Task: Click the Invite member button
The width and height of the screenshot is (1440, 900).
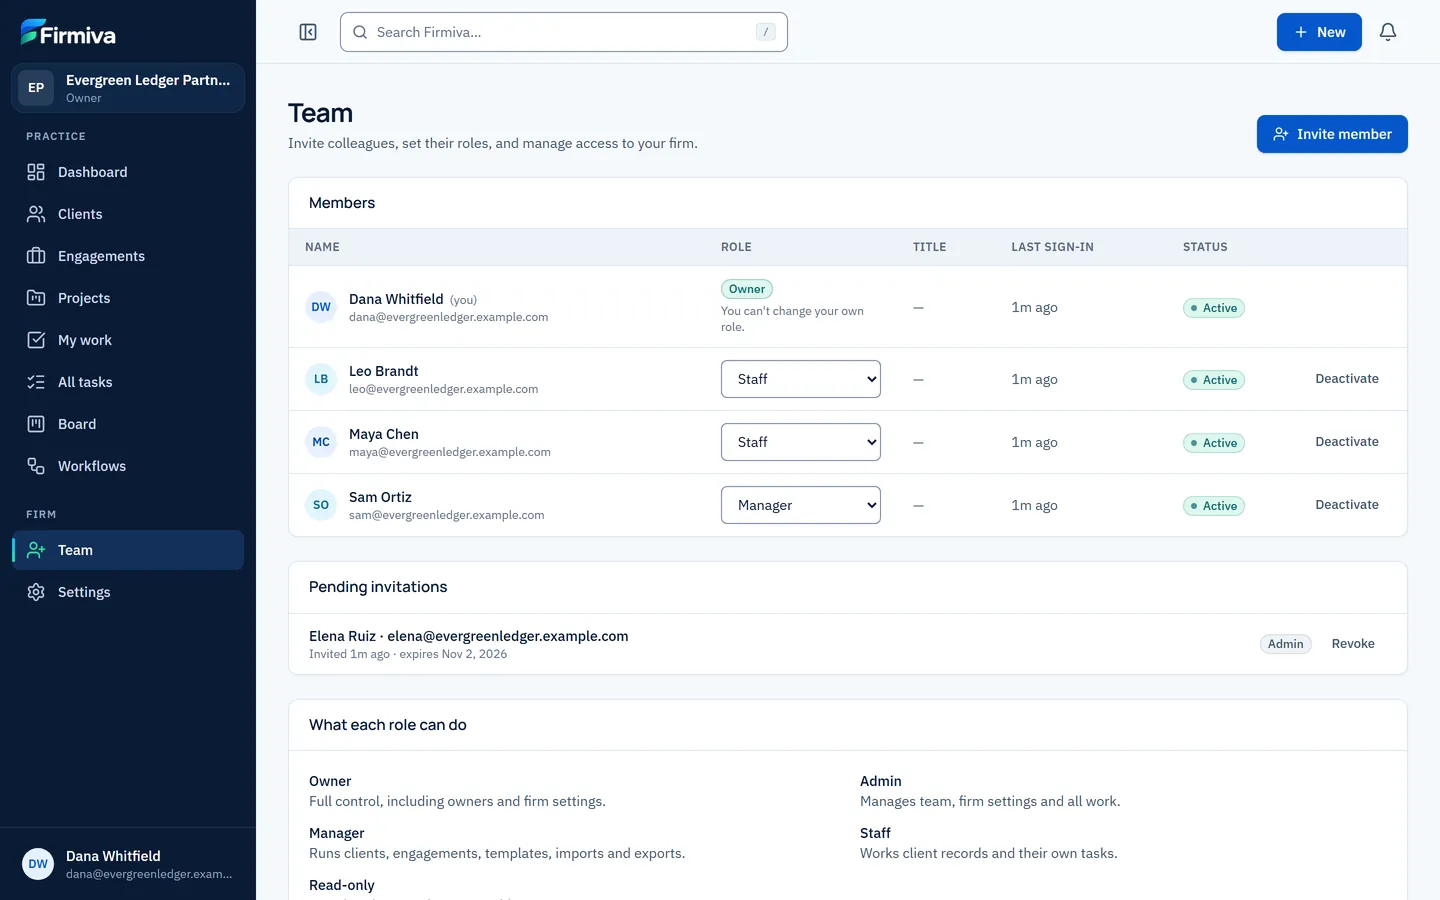Action: 1332,134
